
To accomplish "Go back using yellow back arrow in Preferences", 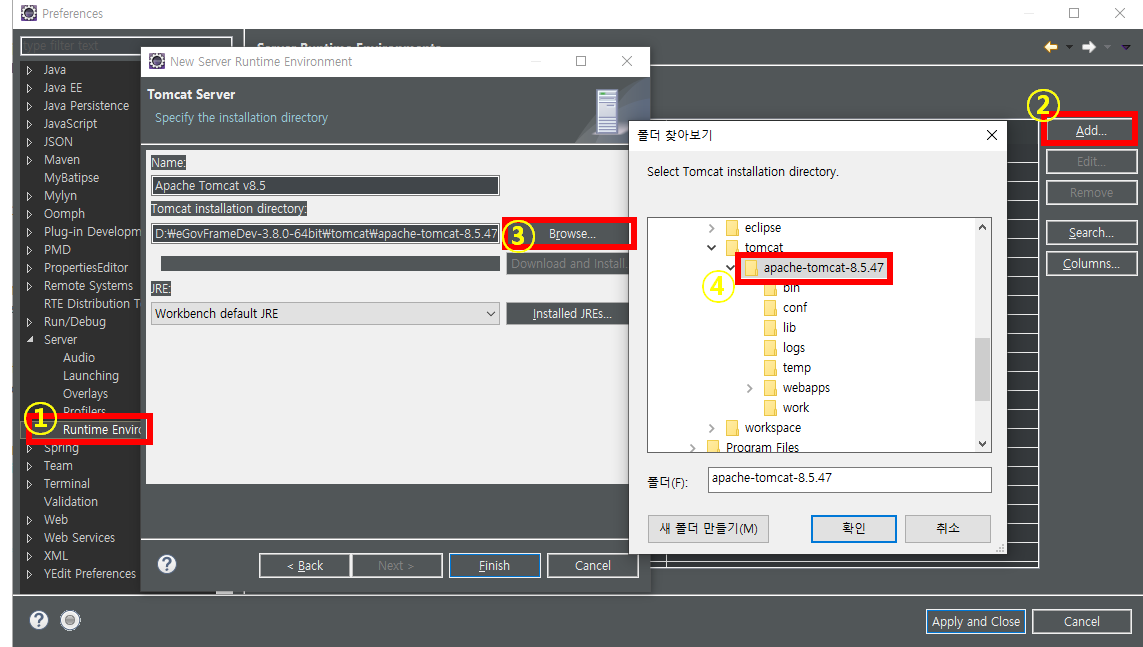I will coord(1050,47).
